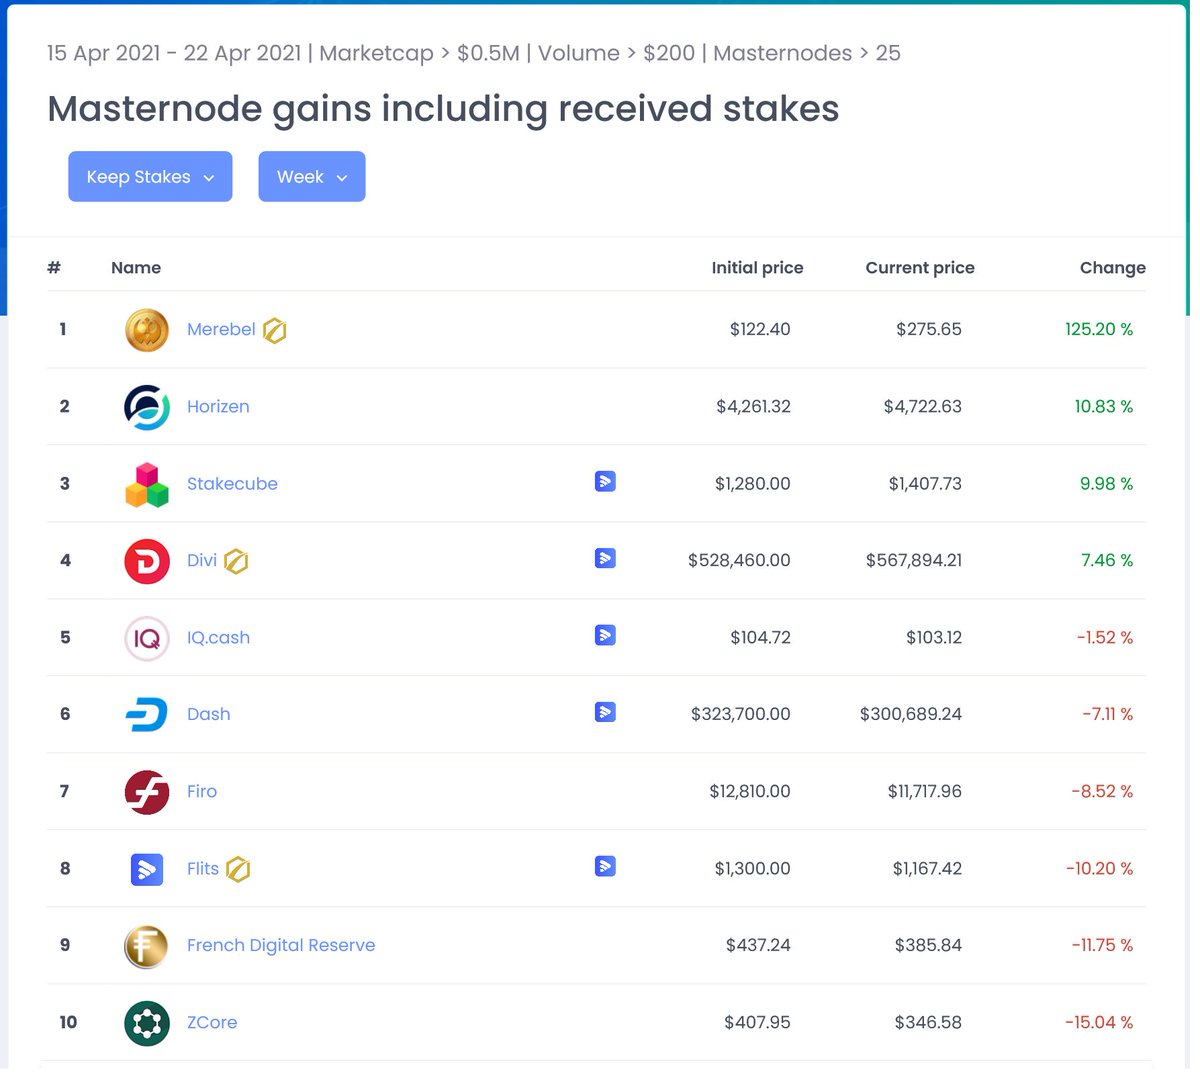Image resolution: width=1200 pixels, height=1078 pixels.
Task: Click the gold badge next to Merebel
Action: tap(275, 330)
